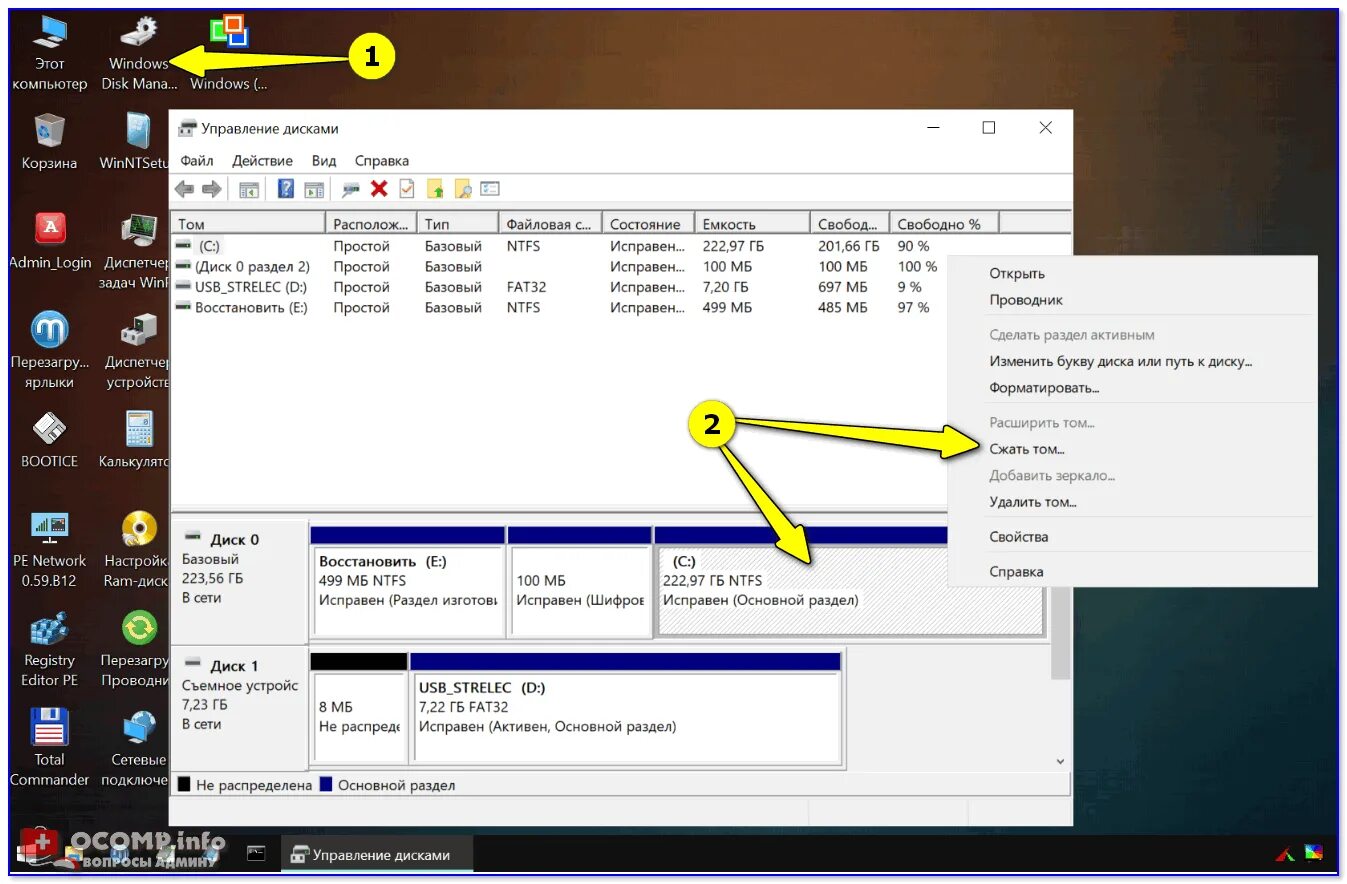Click the Forward arrow in the toolbar

(x=211, y=189)
